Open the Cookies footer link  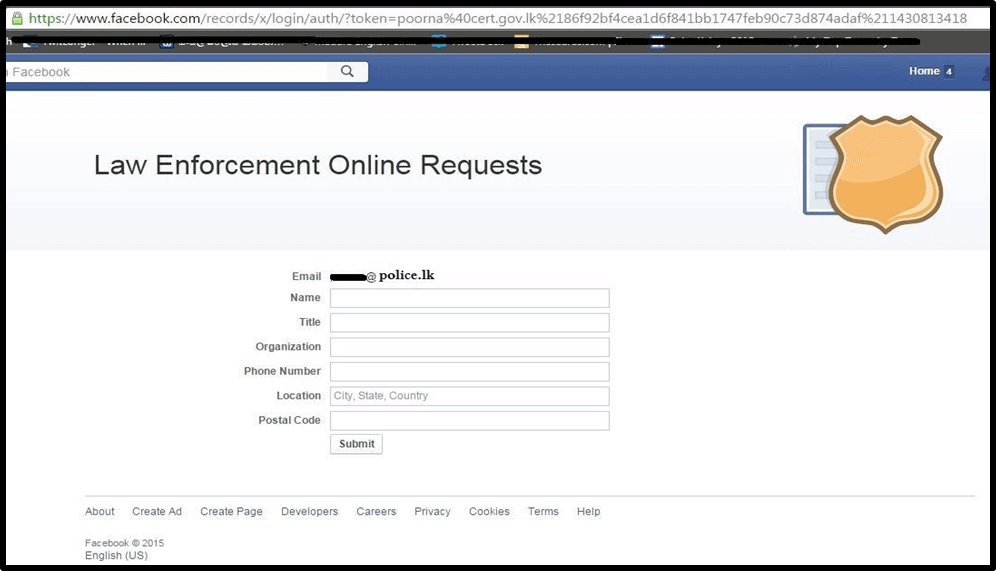point(489,511)
